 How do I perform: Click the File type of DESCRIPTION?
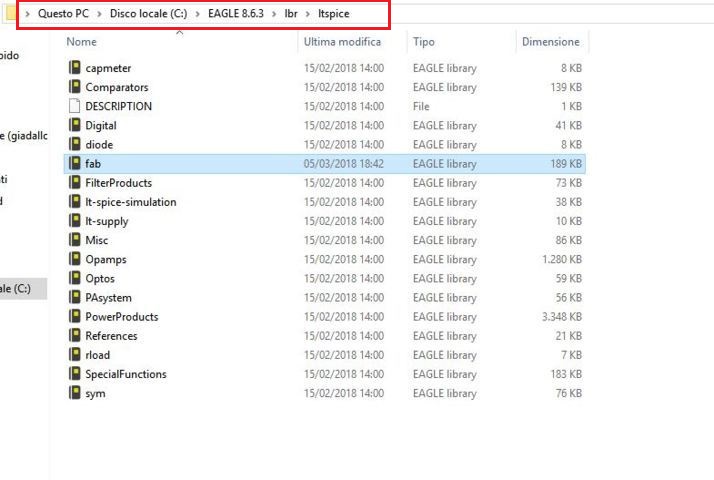[421, 106]
